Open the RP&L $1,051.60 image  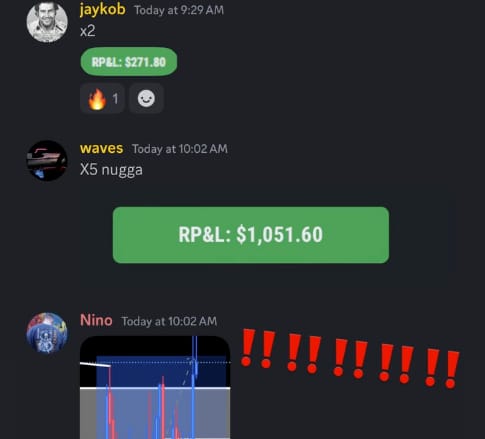coord(251,235)
